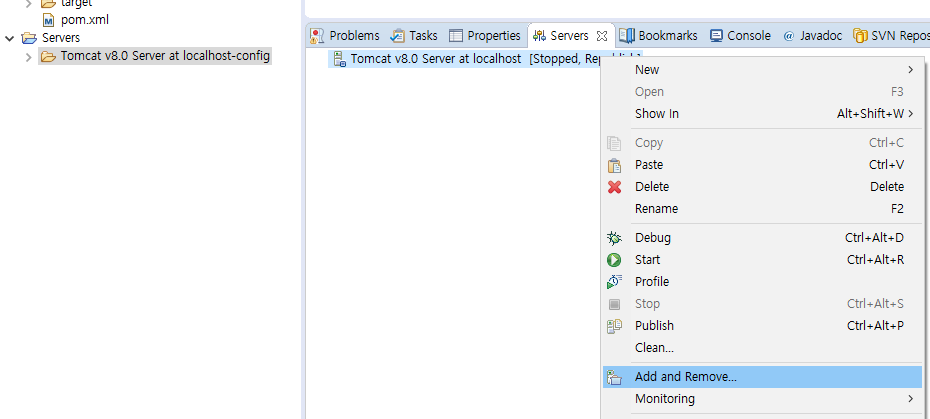930x419 pixels.
Task: Switch to the Console tab
Action: pos(740,35)
